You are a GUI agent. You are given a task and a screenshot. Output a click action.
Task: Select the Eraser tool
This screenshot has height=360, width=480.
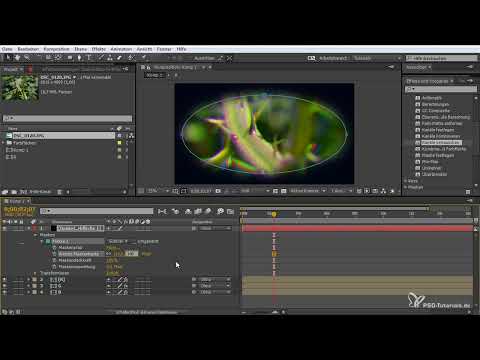(119, 58)
